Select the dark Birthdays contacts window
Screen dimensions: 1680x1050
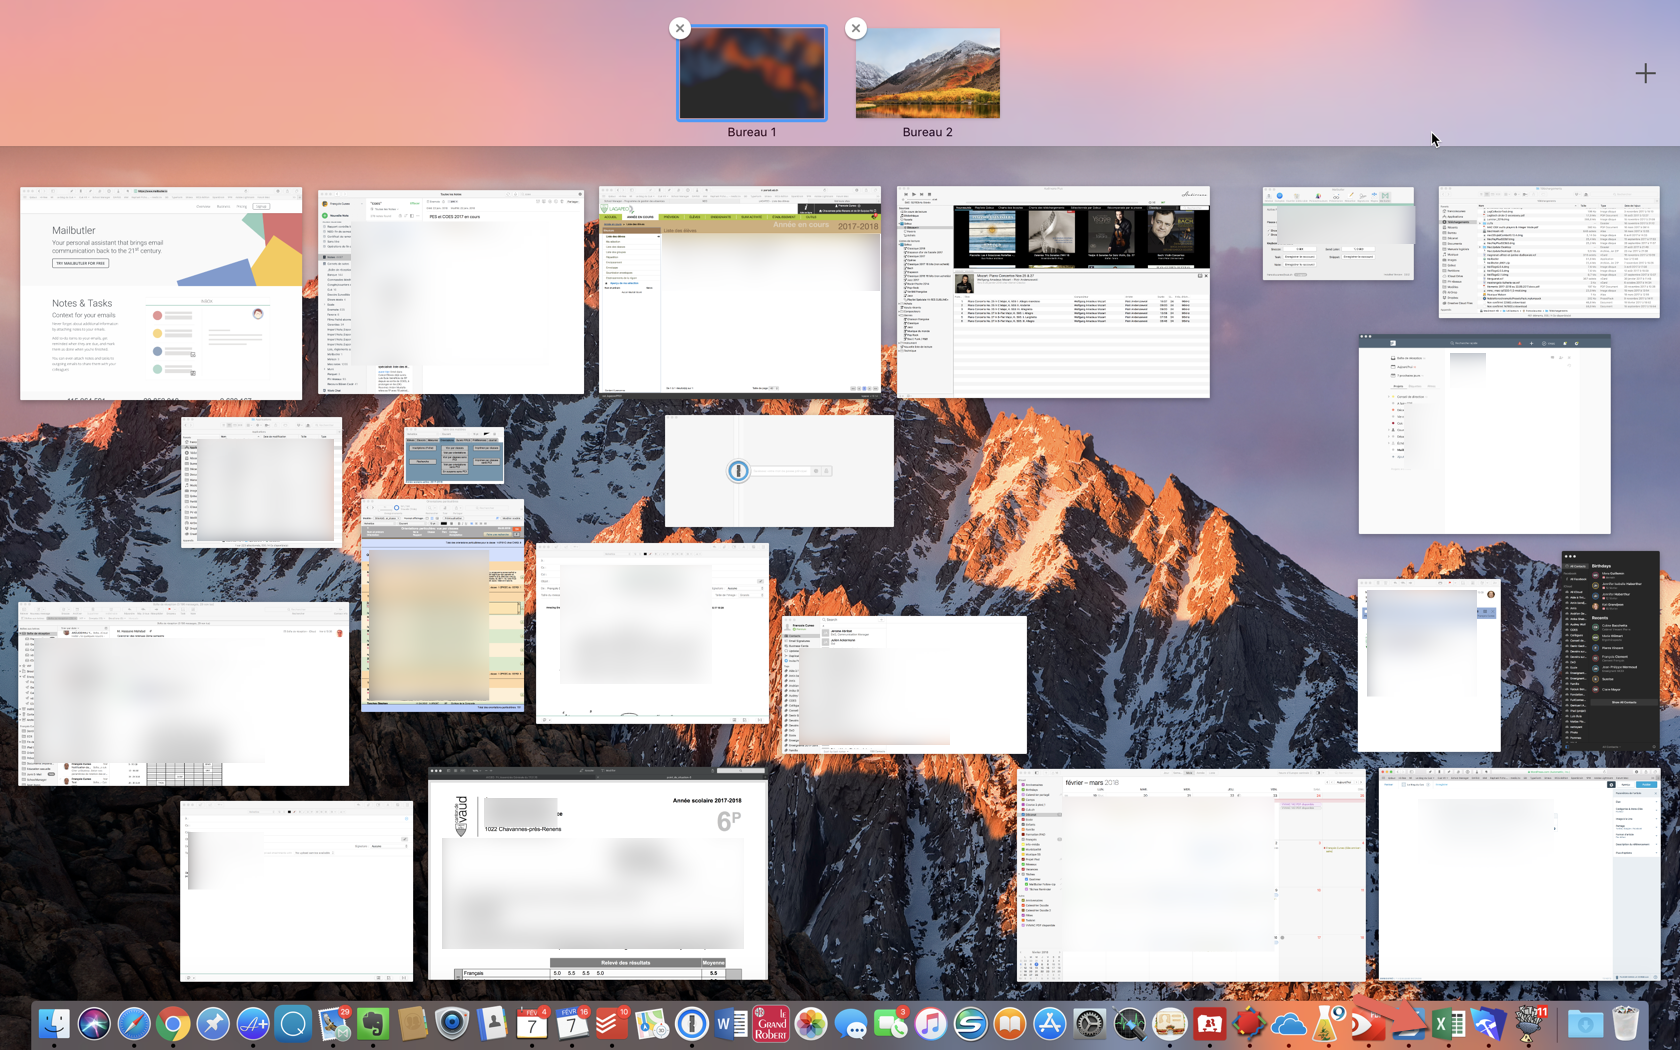click(x=1610, y=651)
